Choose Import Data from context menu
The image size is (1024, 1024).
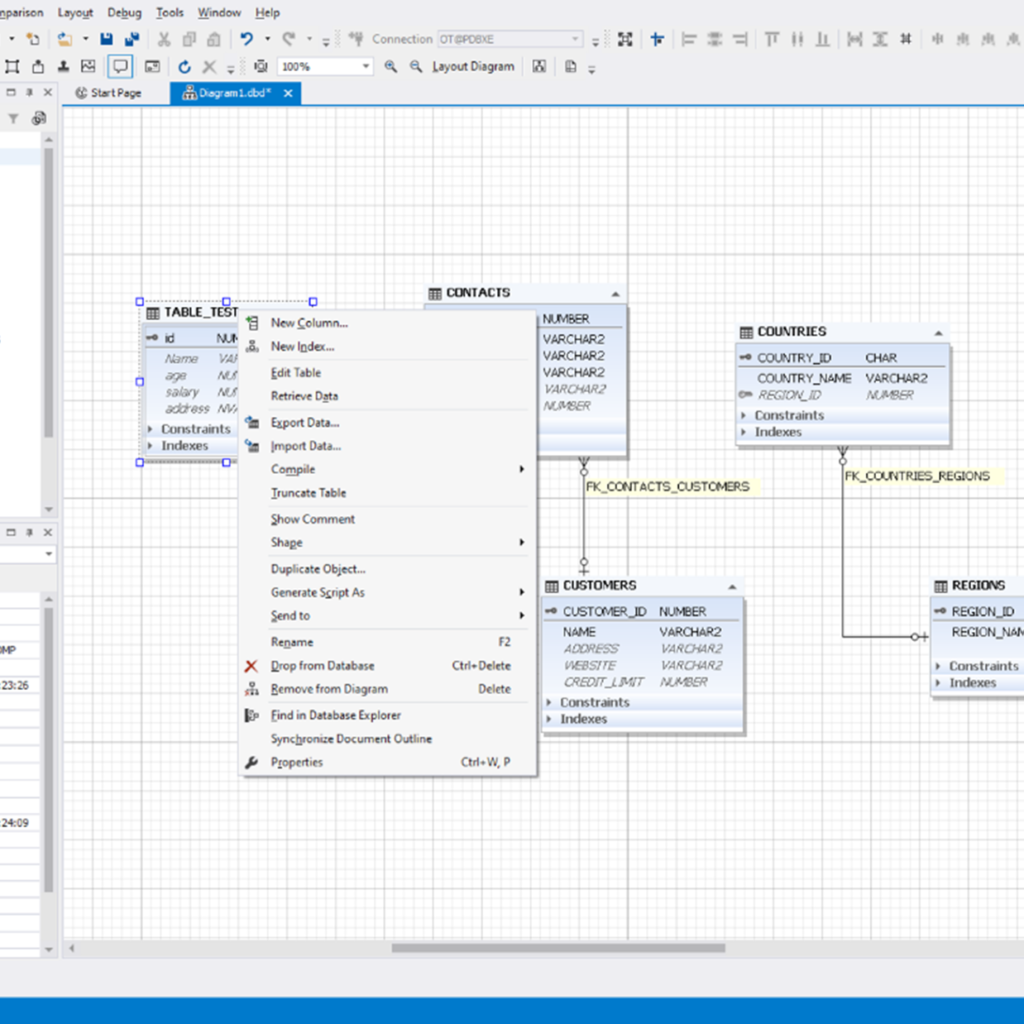click(x=388, y=446)
